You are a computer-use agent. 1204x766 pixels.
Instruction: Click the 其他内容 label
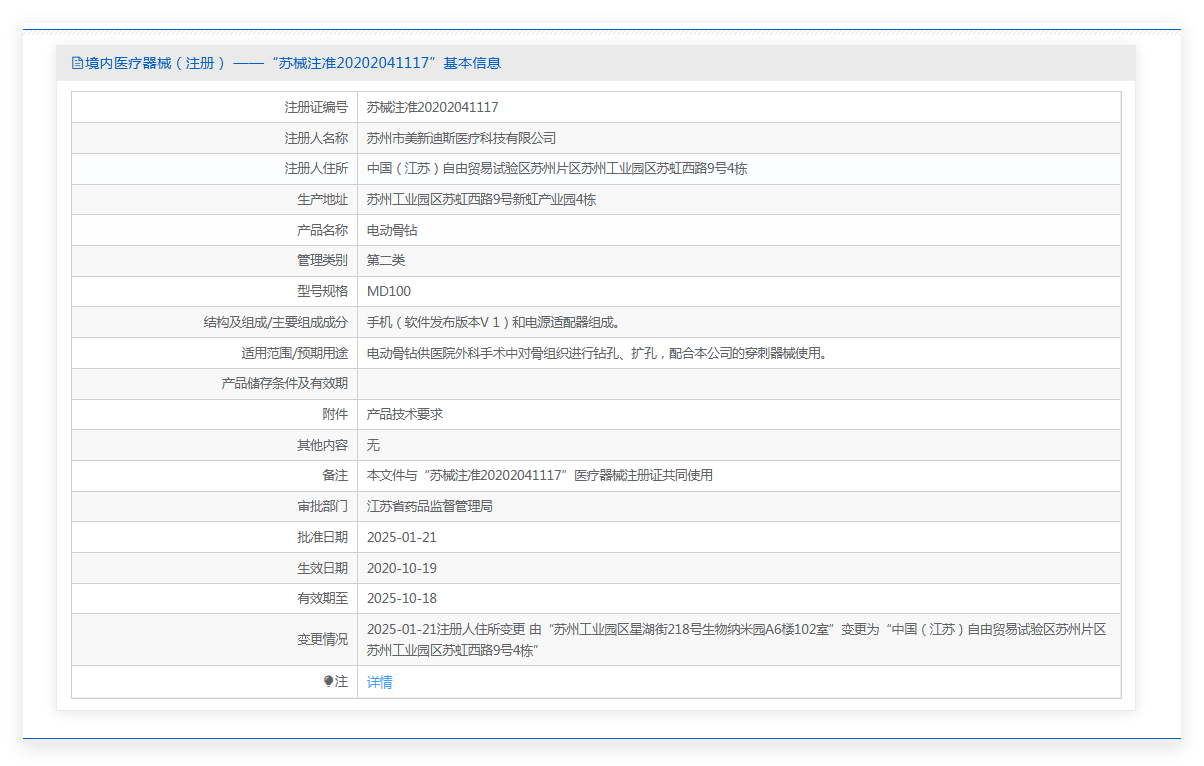tap(322, 445)
